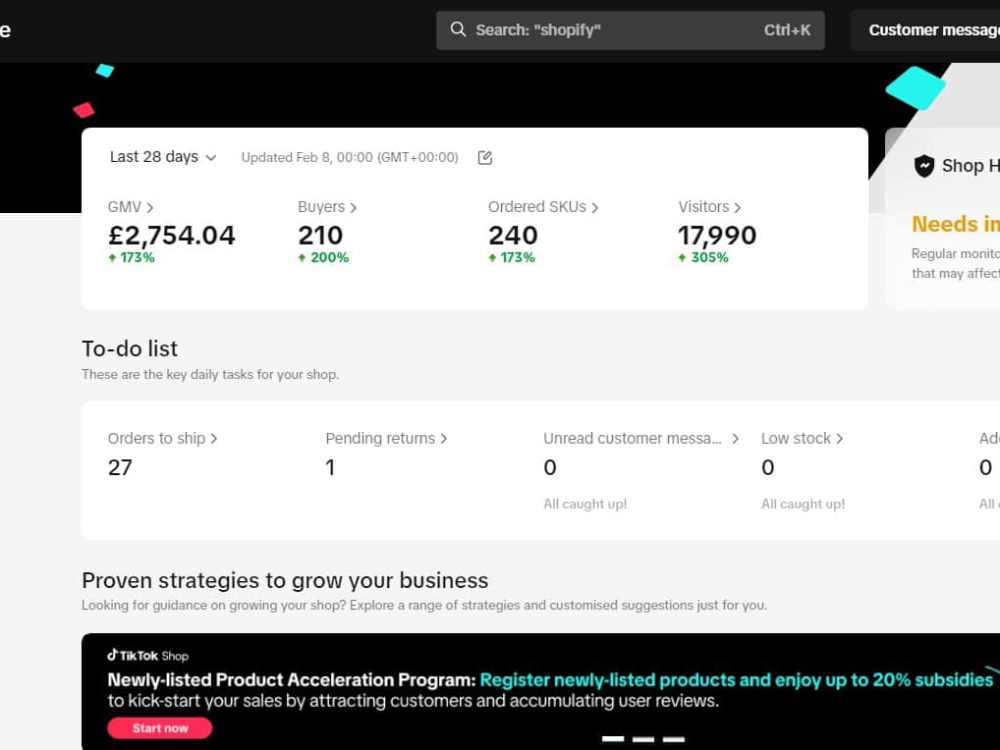Open Buyers metric details
Image resolution: width=1000 pixels, height=750 pixels.
tap(327, 207)
